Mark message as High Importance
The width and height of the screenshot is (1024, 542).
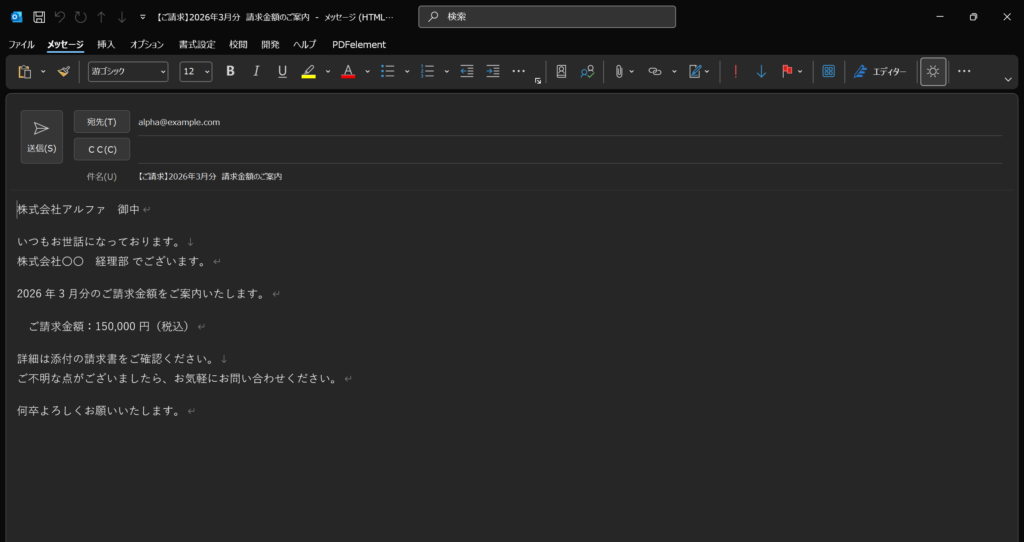(x=736, y=72)
